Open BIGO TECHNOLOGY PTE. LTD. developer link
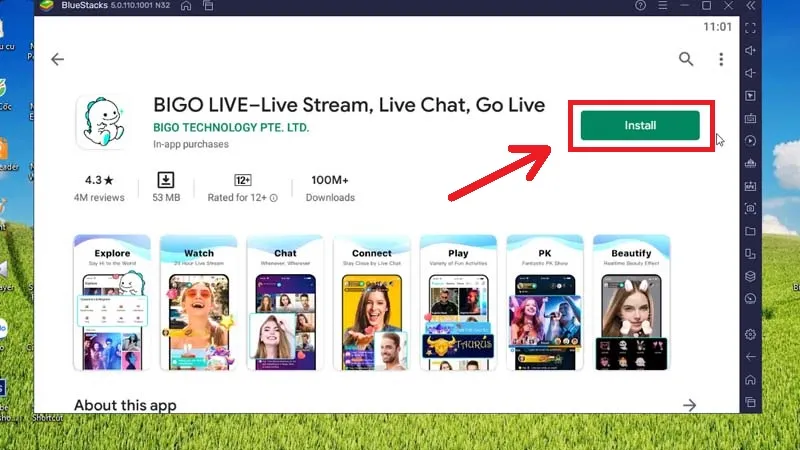Viewport: 800px width, 450px height. coord(231,128)
